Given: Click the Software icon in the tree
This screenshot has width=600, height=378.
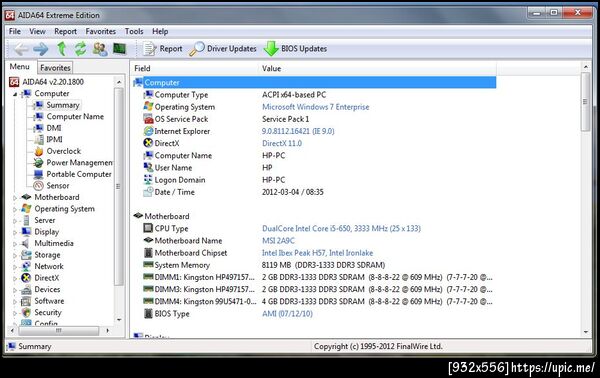Looking at the screenshot, I should pyautogui.click(x=26, y=301).
